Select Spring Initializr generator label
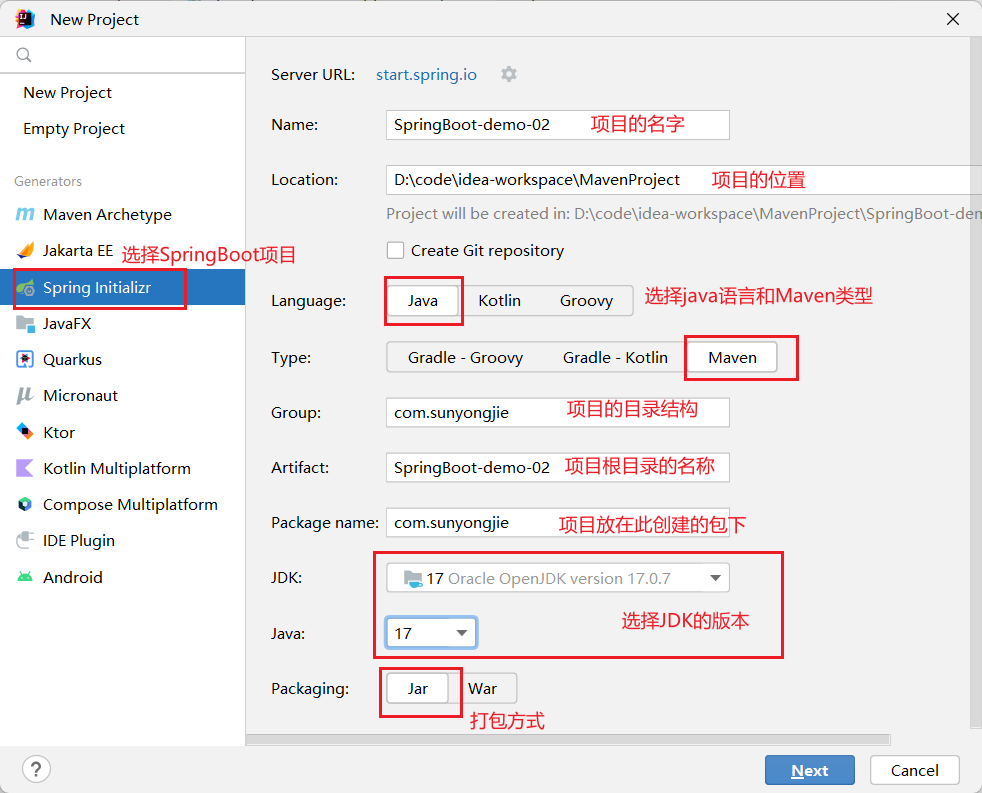982x793 pixels. [x=97, y=288]
